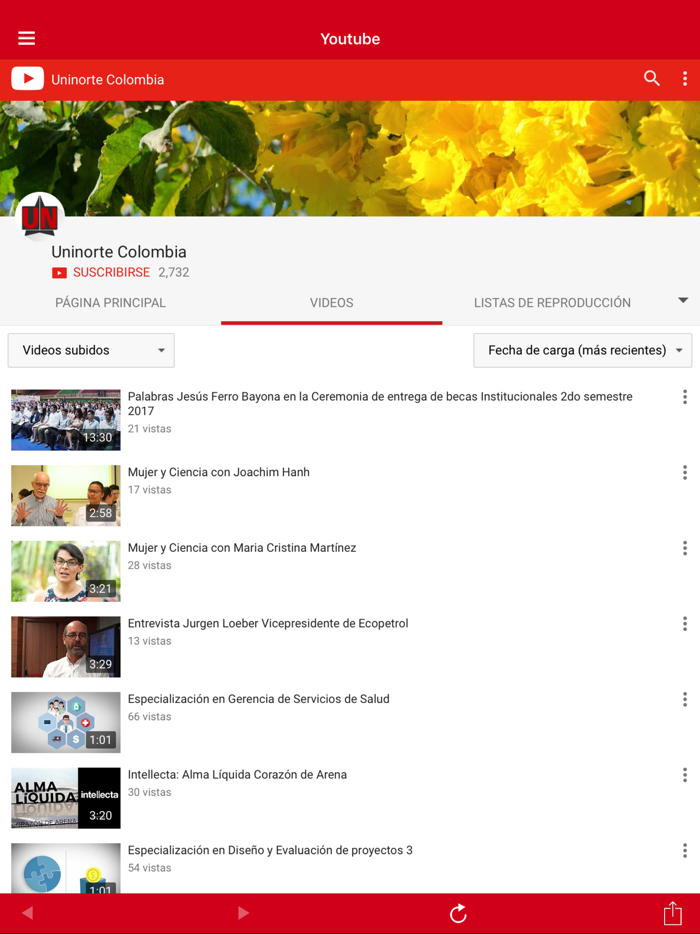Image resolution: width=700 pixels, height=934 pixels.
Task: Click the 21 vistas view count
Action: pos(150,429)
